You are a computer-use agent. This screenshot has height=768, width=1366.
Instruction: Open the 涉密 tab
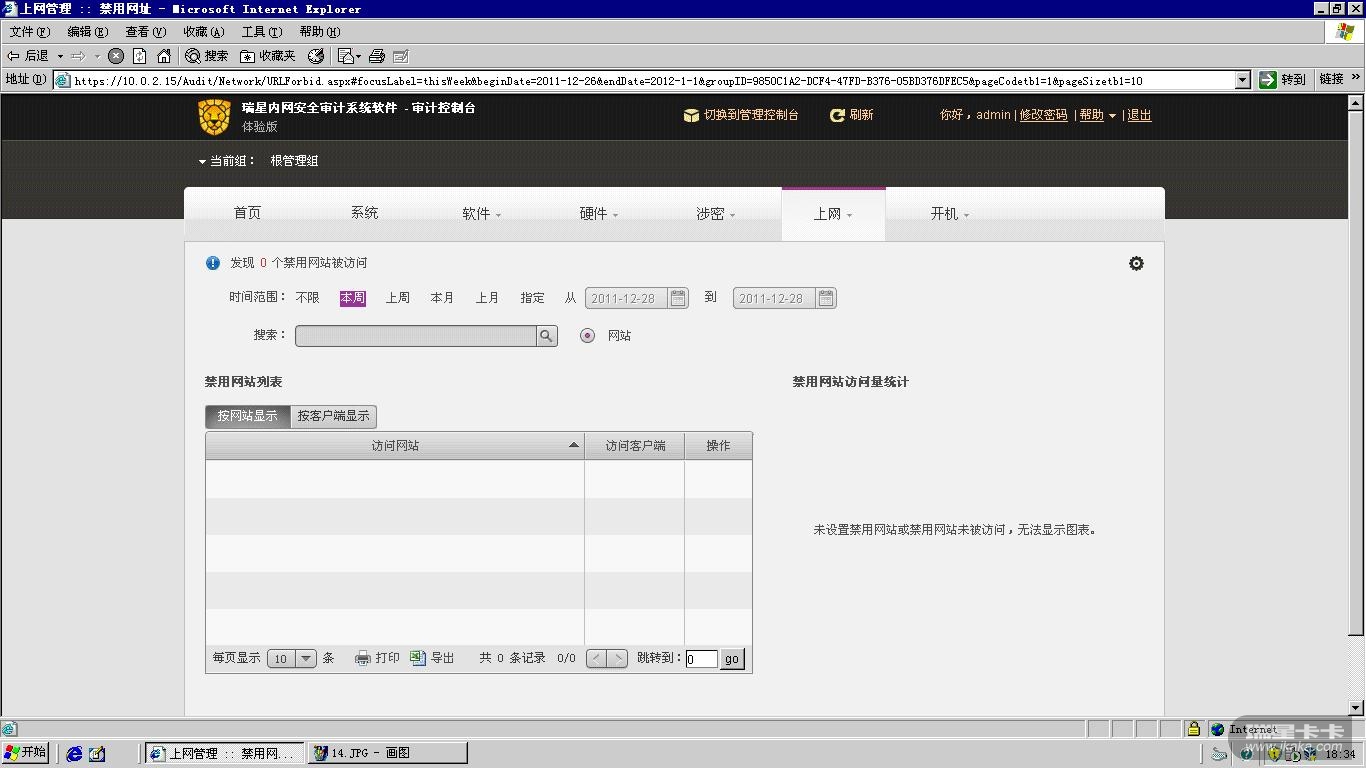[x=715, y=213]
